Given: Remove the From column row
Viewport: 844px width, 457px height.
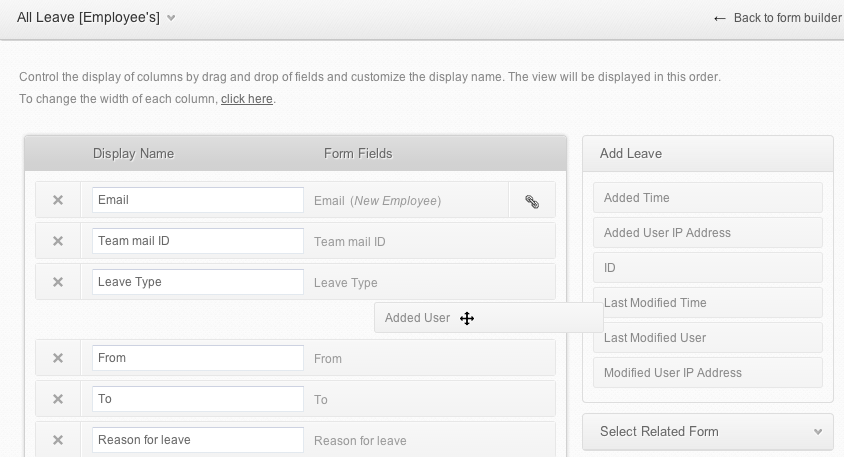Looking at the screenshot, I should [x=58, y=358].
